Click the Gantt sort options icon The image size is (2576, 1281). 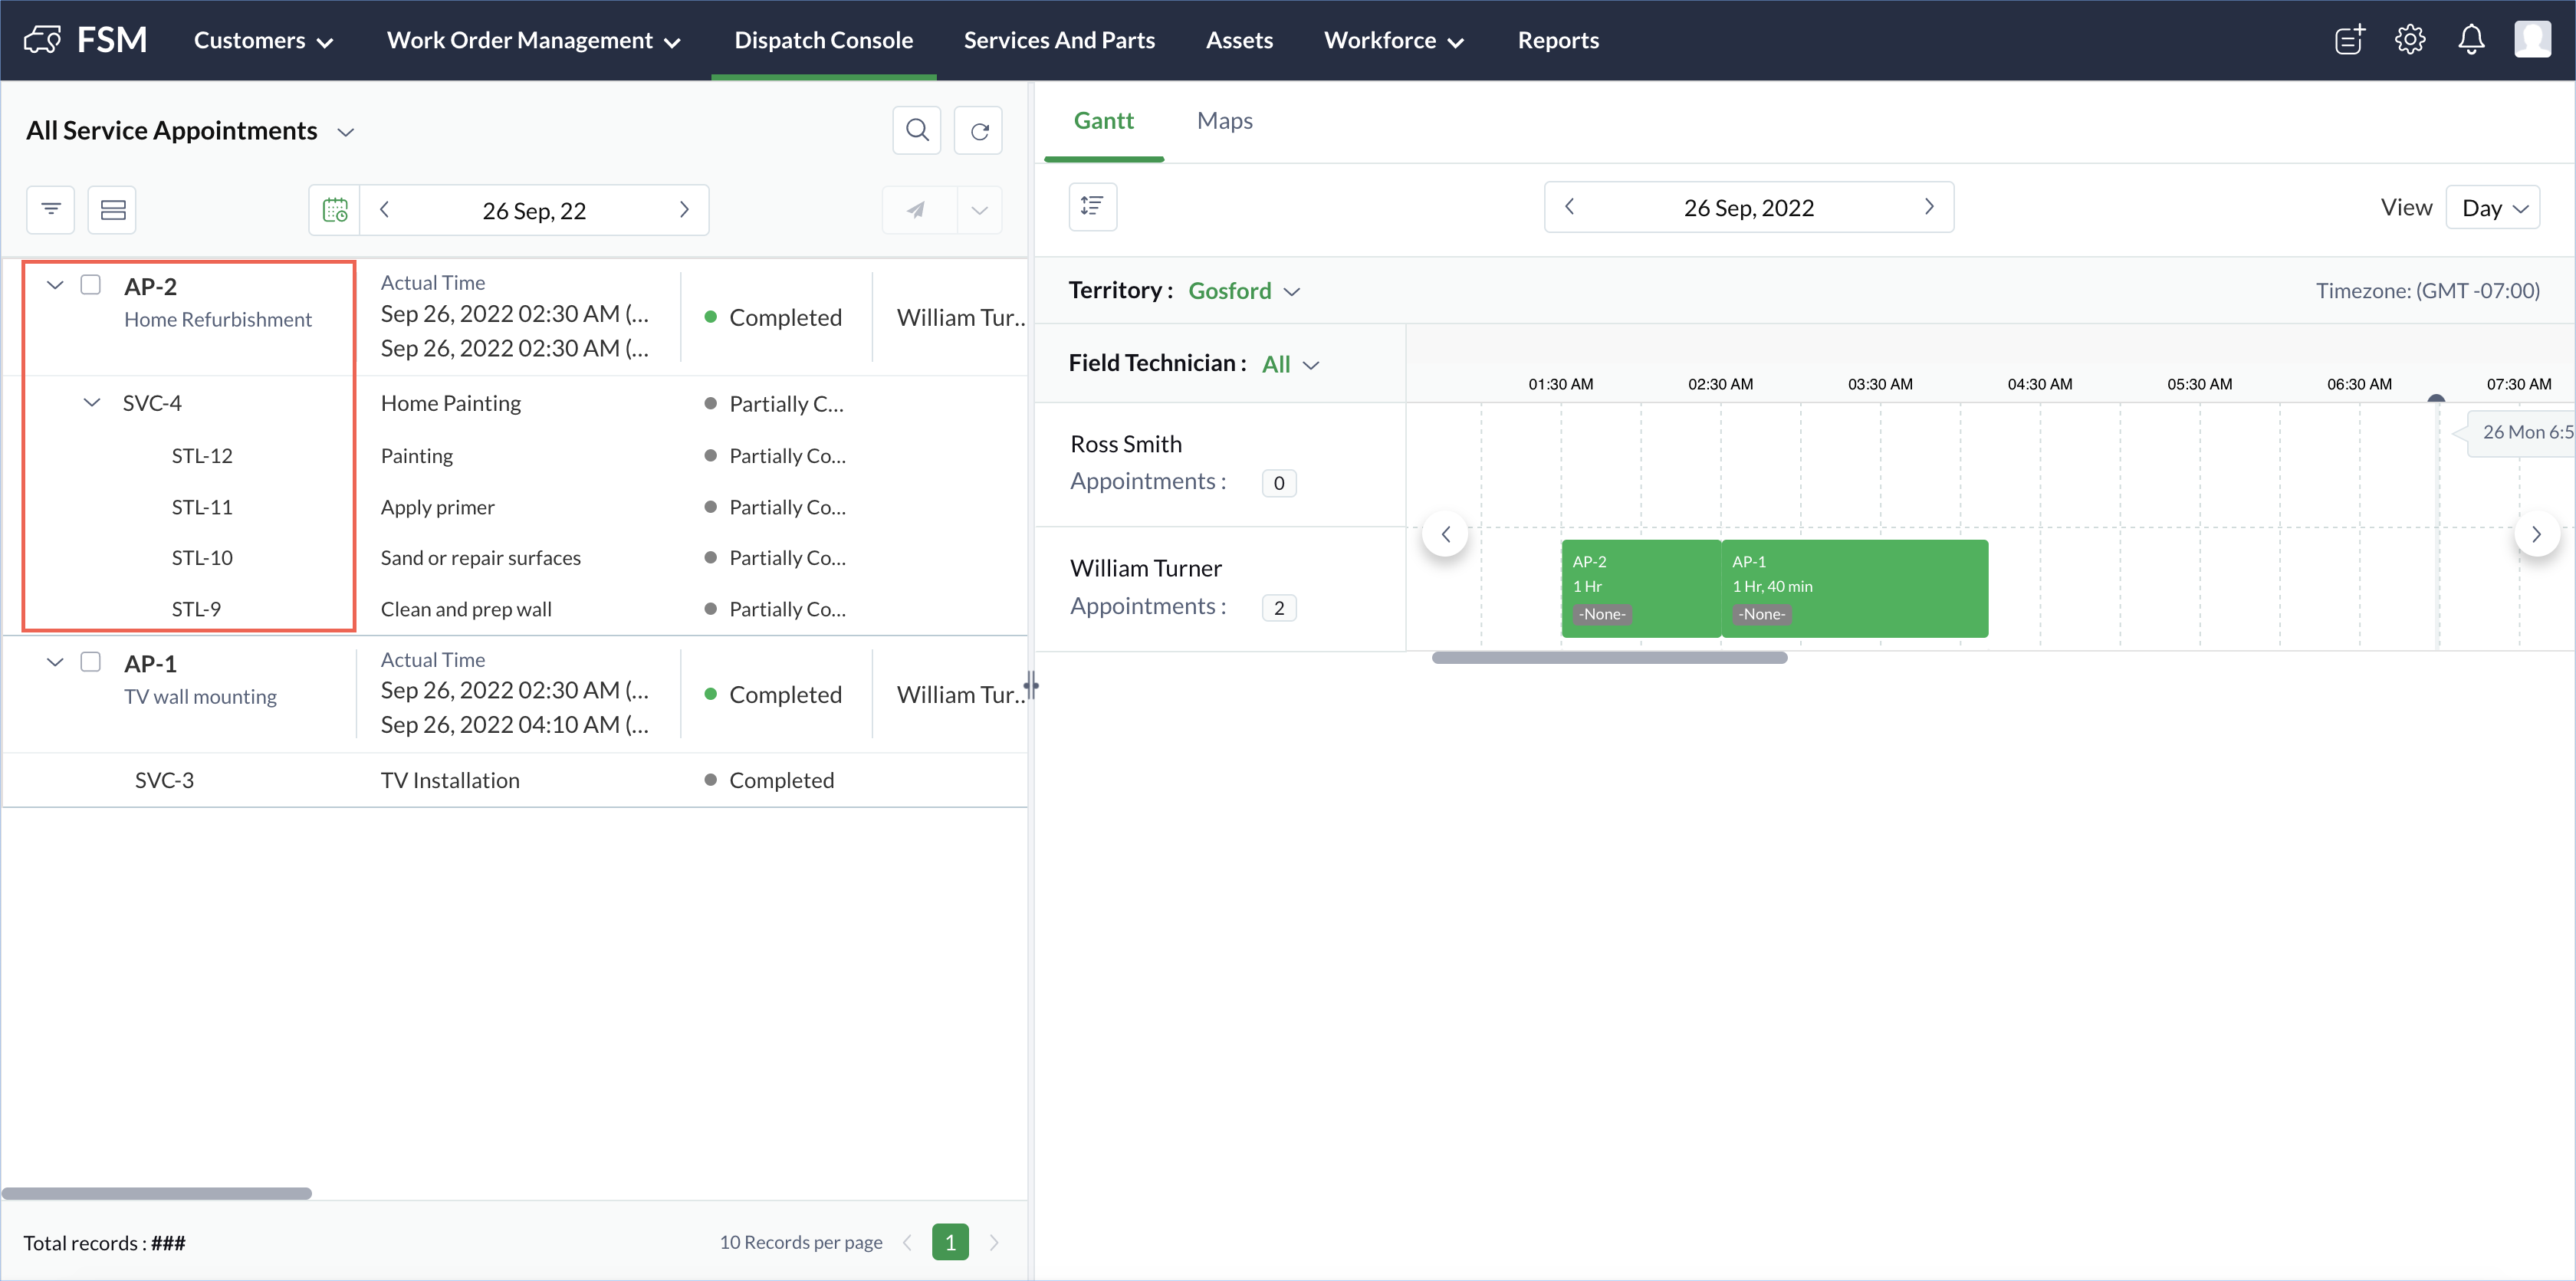coord(1092,207)
